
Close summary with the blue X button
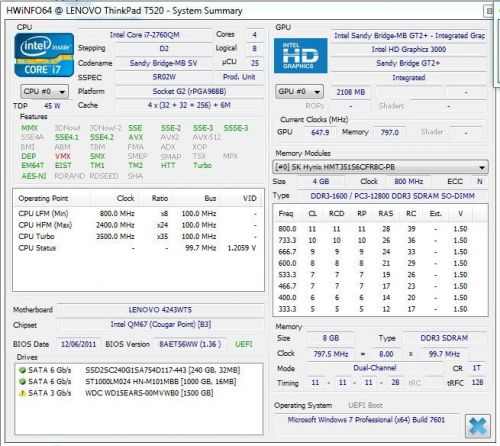click(x=478, y=426)
